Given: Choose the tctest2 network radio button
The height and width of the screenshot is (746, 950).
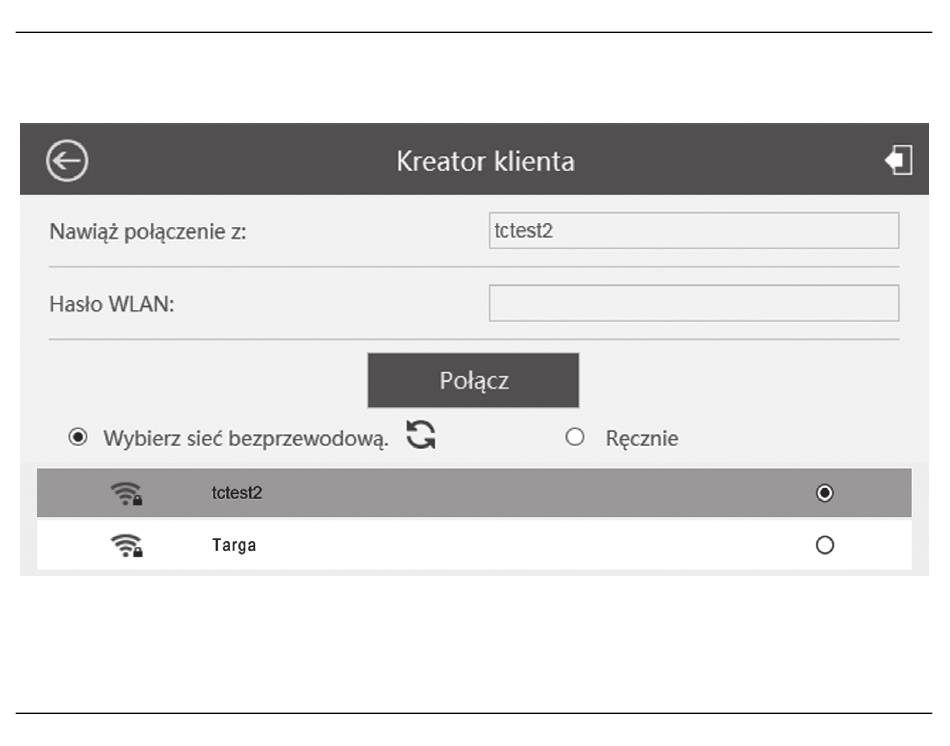Looking at the screenshot, I should coord(825,493).
